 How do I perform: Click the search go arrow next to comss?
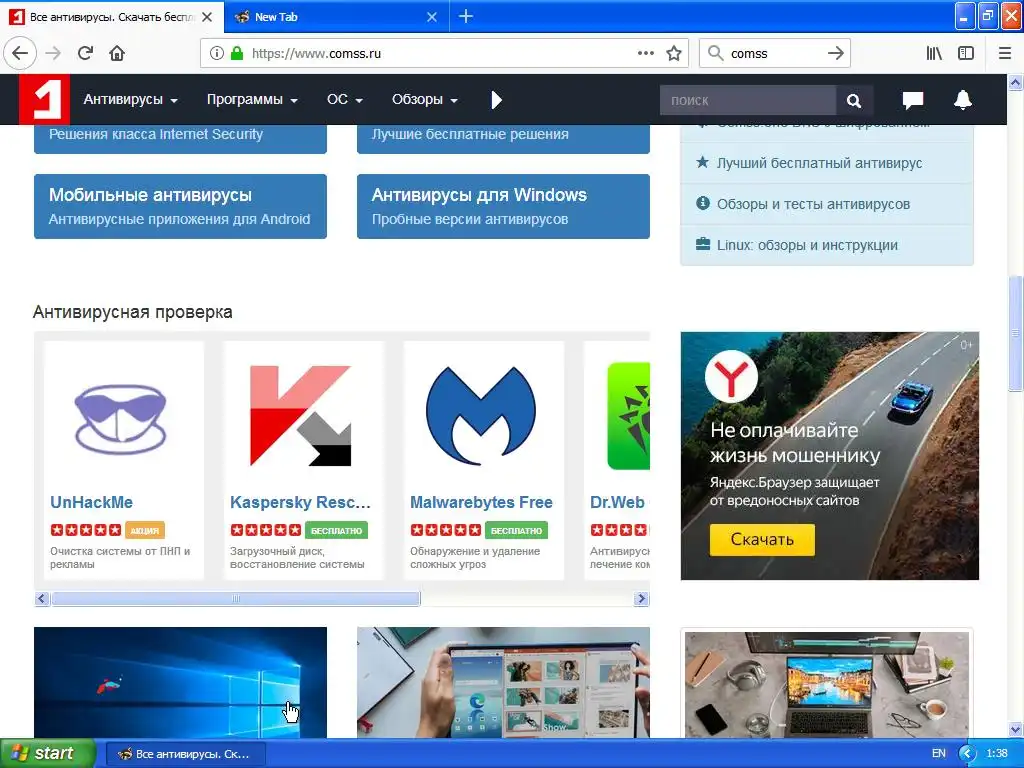pos(835,54)
